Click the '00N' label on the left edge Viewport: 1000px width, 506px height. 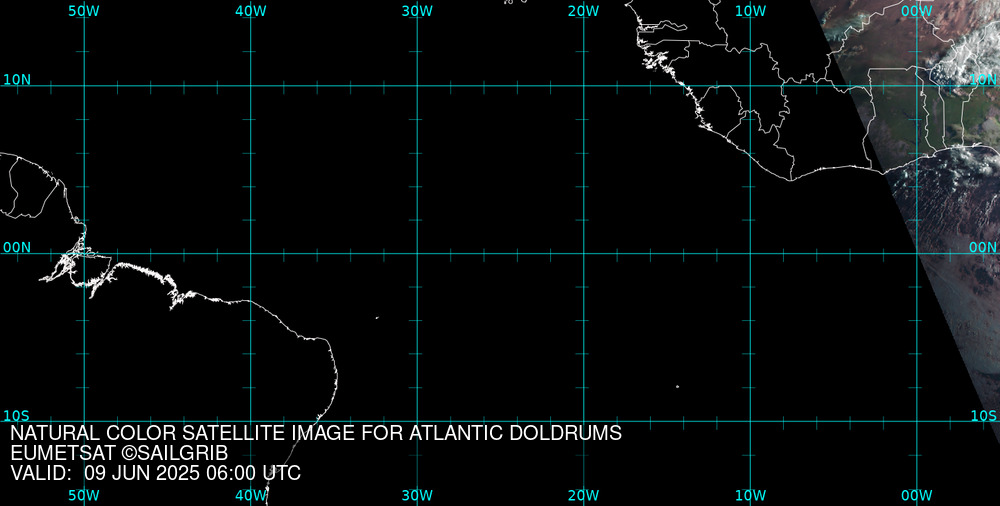[x=17, y=248]
